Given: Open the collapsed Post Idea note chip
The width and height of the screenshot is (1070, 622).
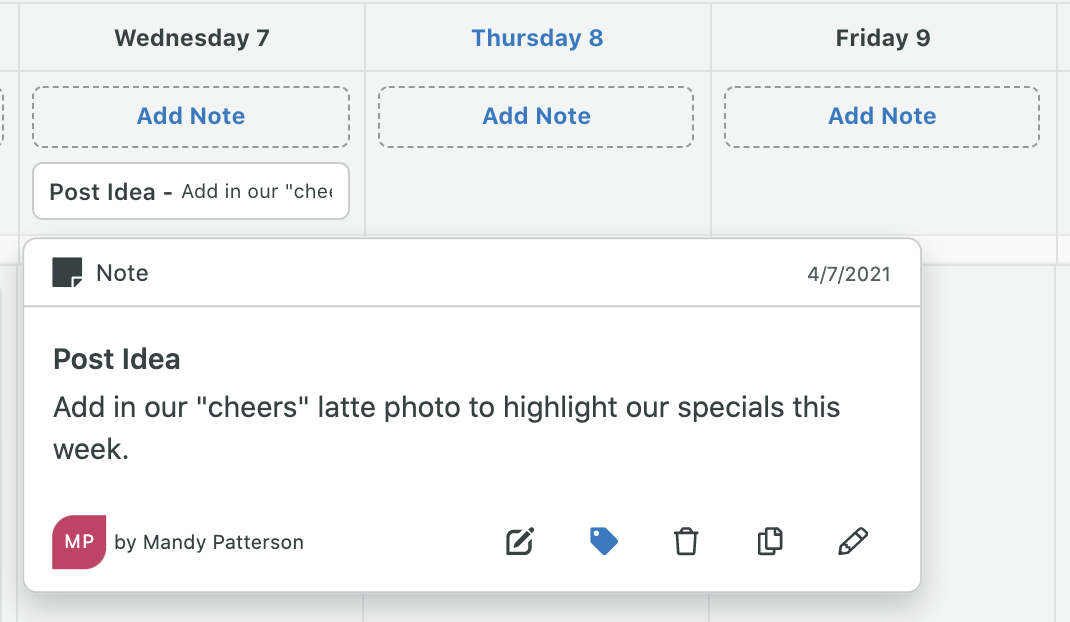Looking at the screenshot, I should point(191,191).
